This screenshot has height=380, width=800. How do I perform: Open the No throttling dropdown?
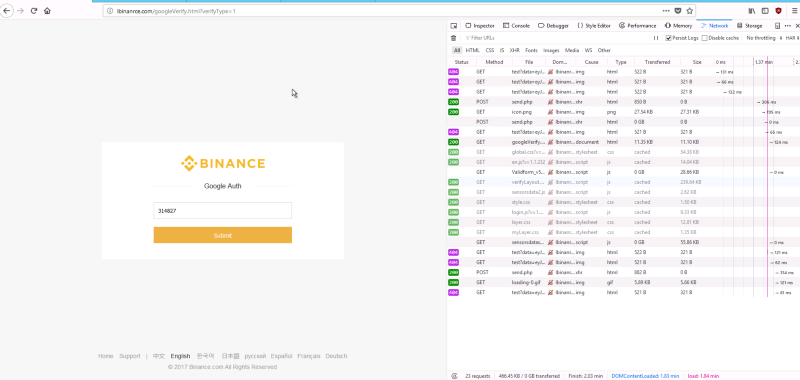pos(763,38)
